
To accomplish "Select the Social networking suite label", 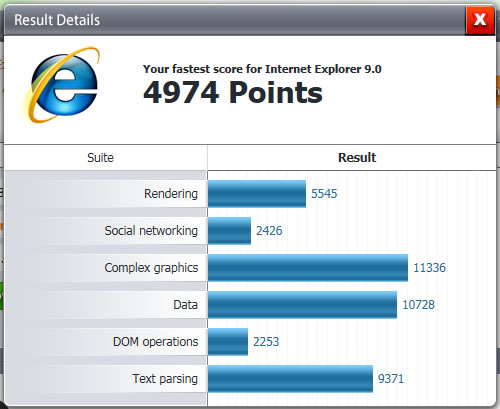I will [x=151, y=231].
